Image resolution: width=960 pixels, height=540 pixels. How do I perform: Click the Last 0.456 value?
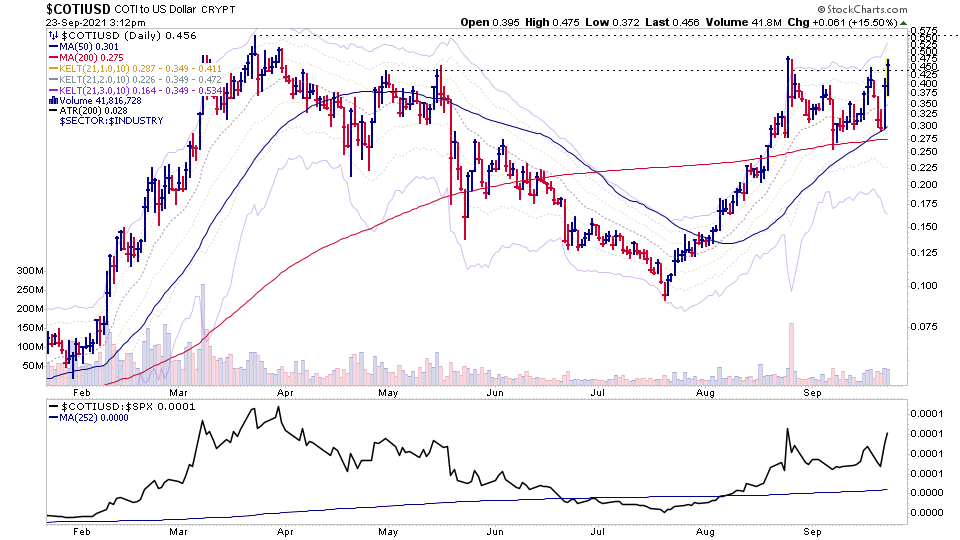672,23
